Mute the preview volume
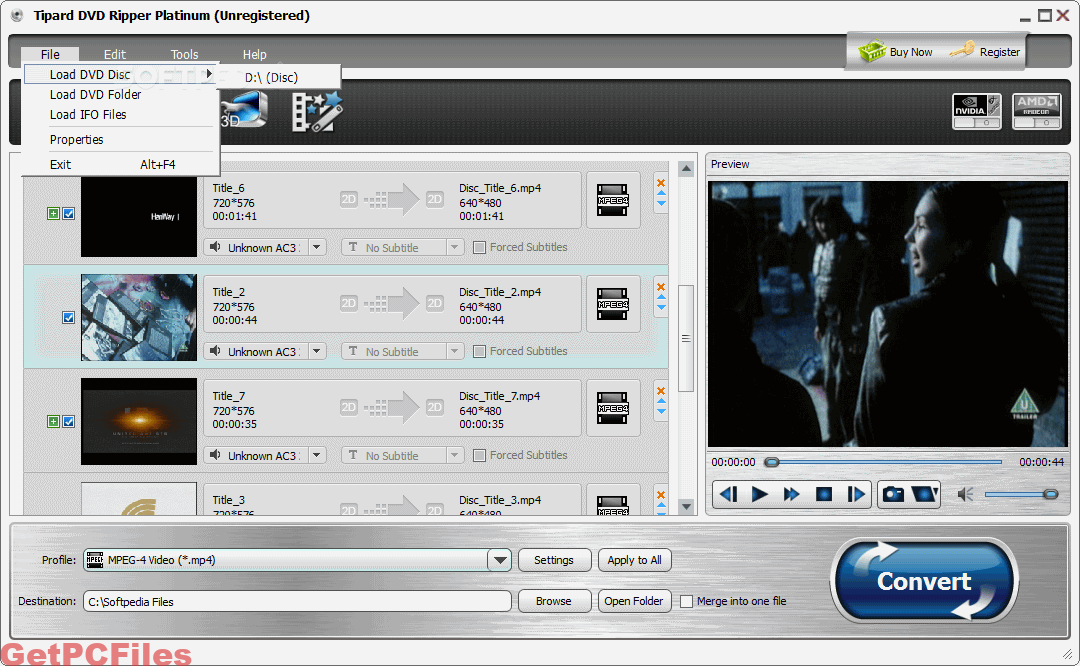The height and width of the screenshot is (666, 1080). click(x=966, y=494)
